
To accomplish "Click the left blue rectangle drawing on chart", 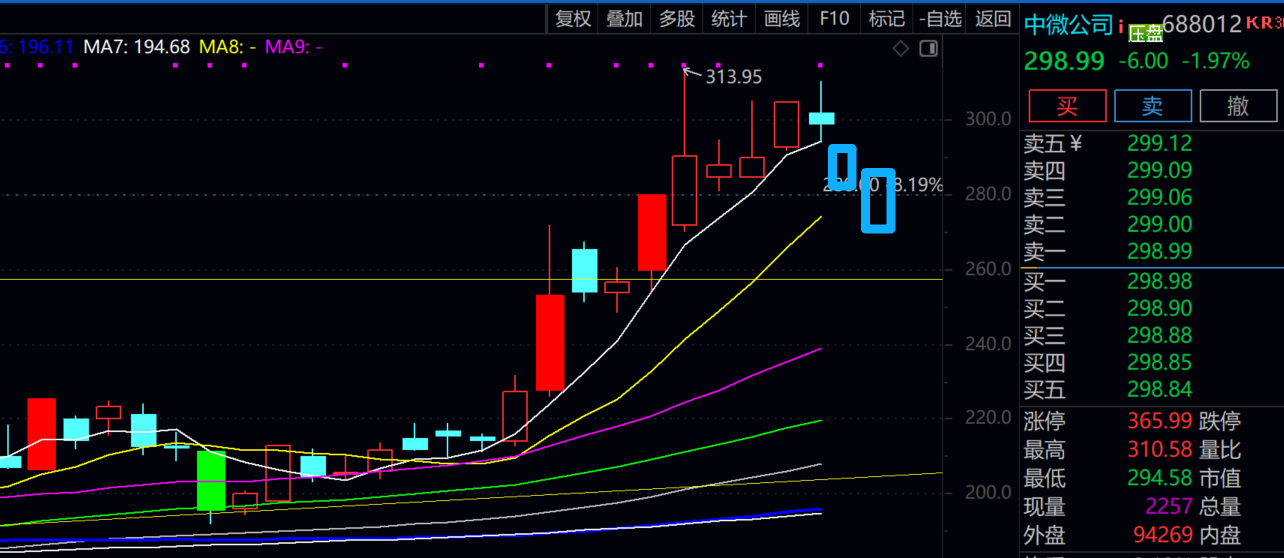I will tap(843, 166).
